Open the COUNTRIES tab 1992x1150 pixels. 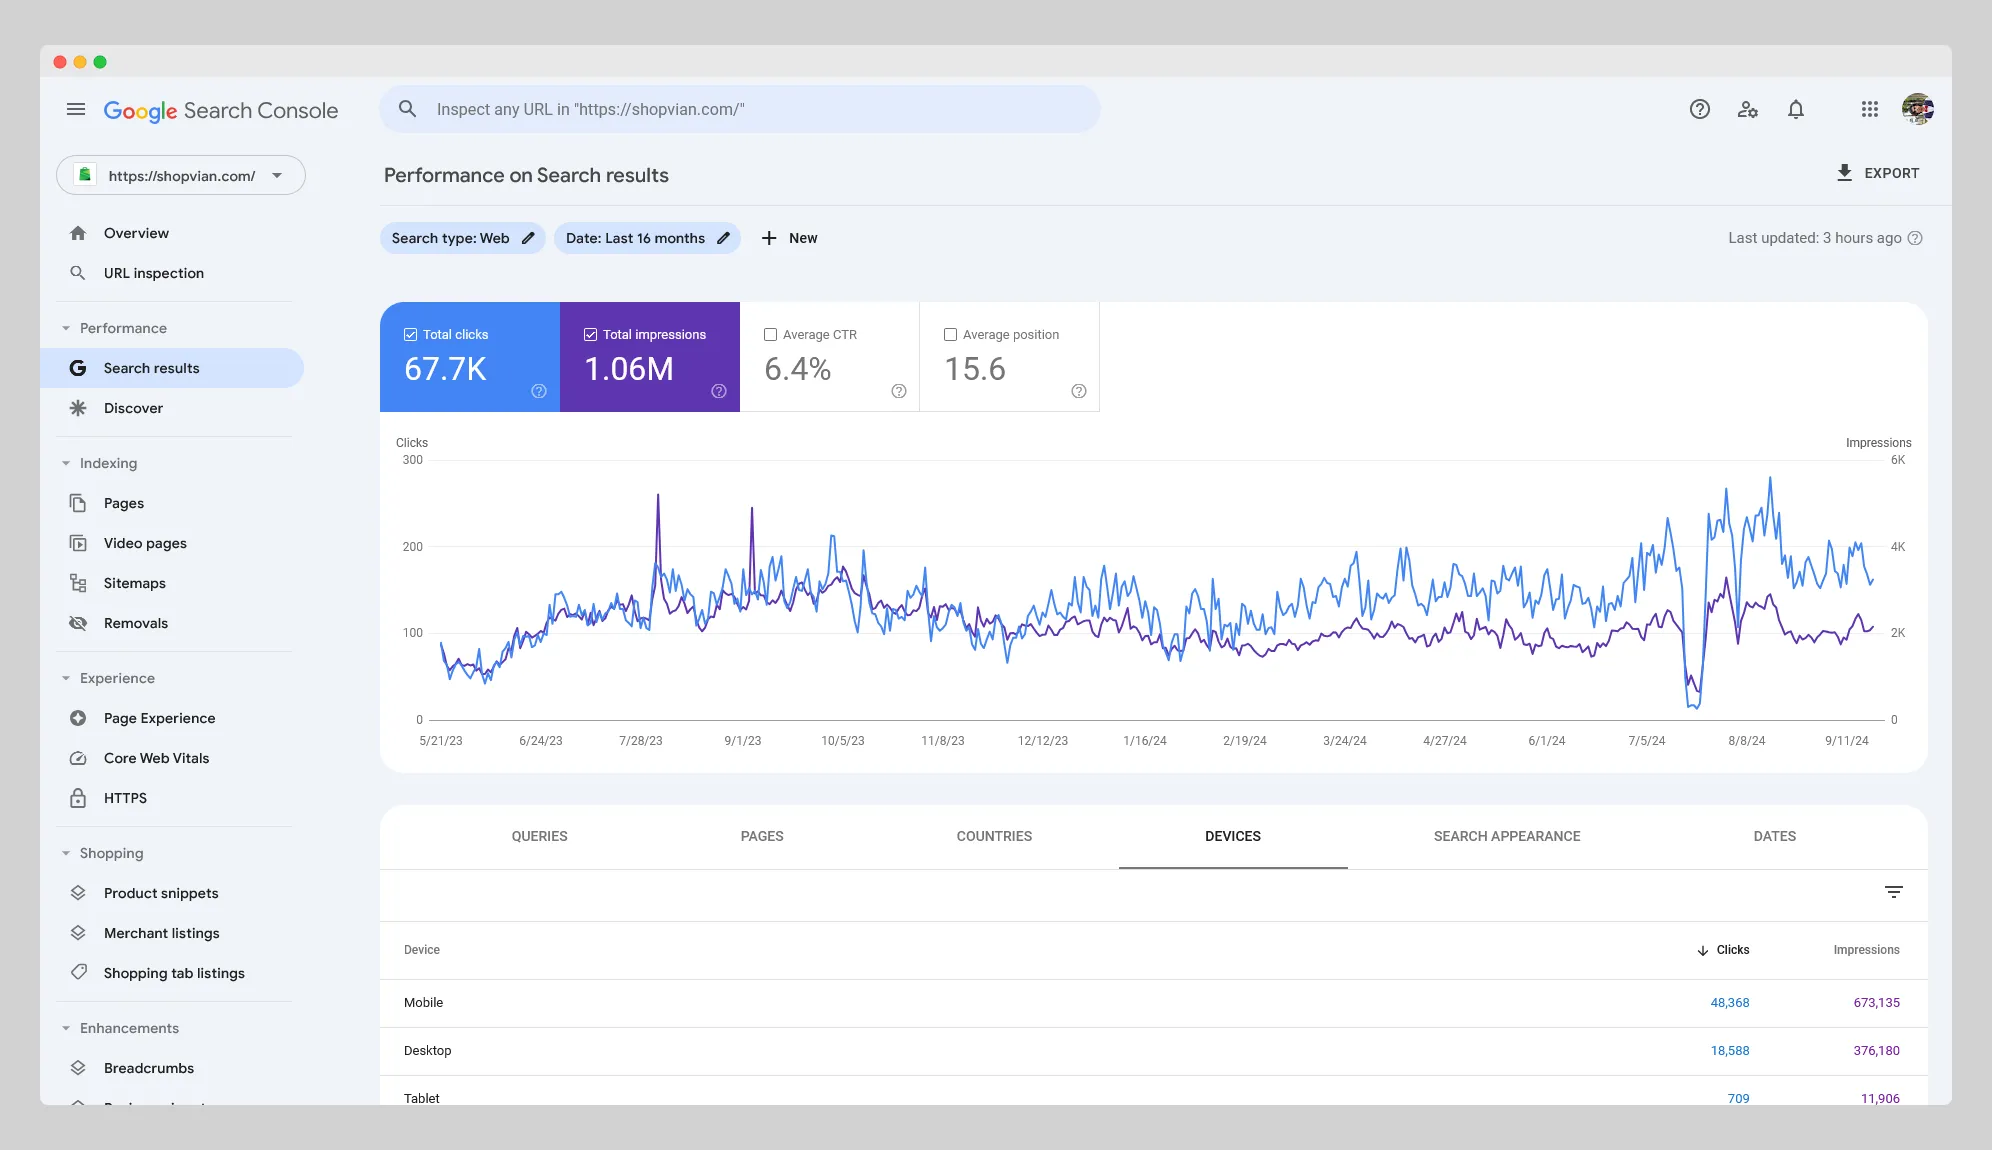[994, 836]
